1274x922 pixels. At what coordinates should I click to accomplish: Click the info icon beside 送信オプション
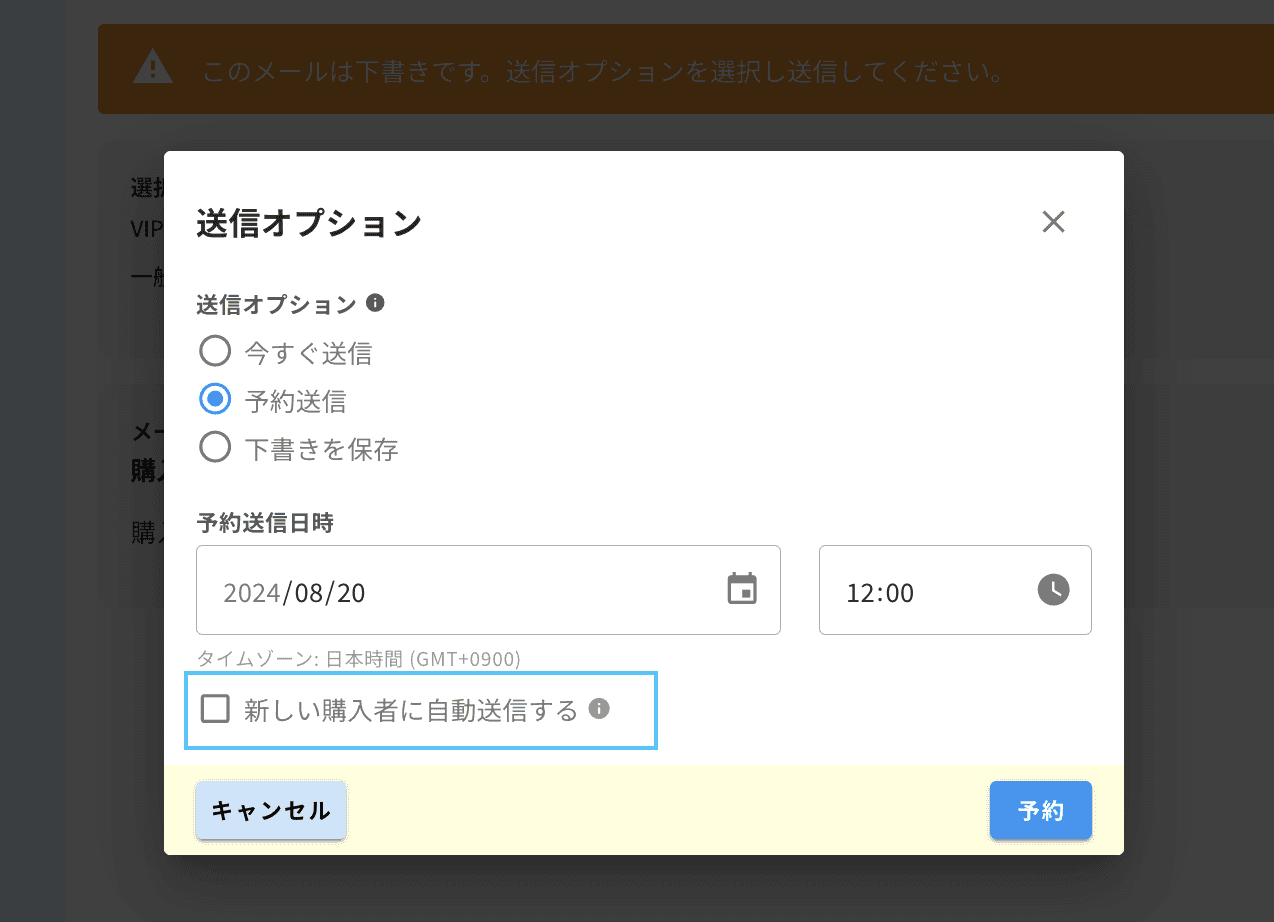point(375,302)
